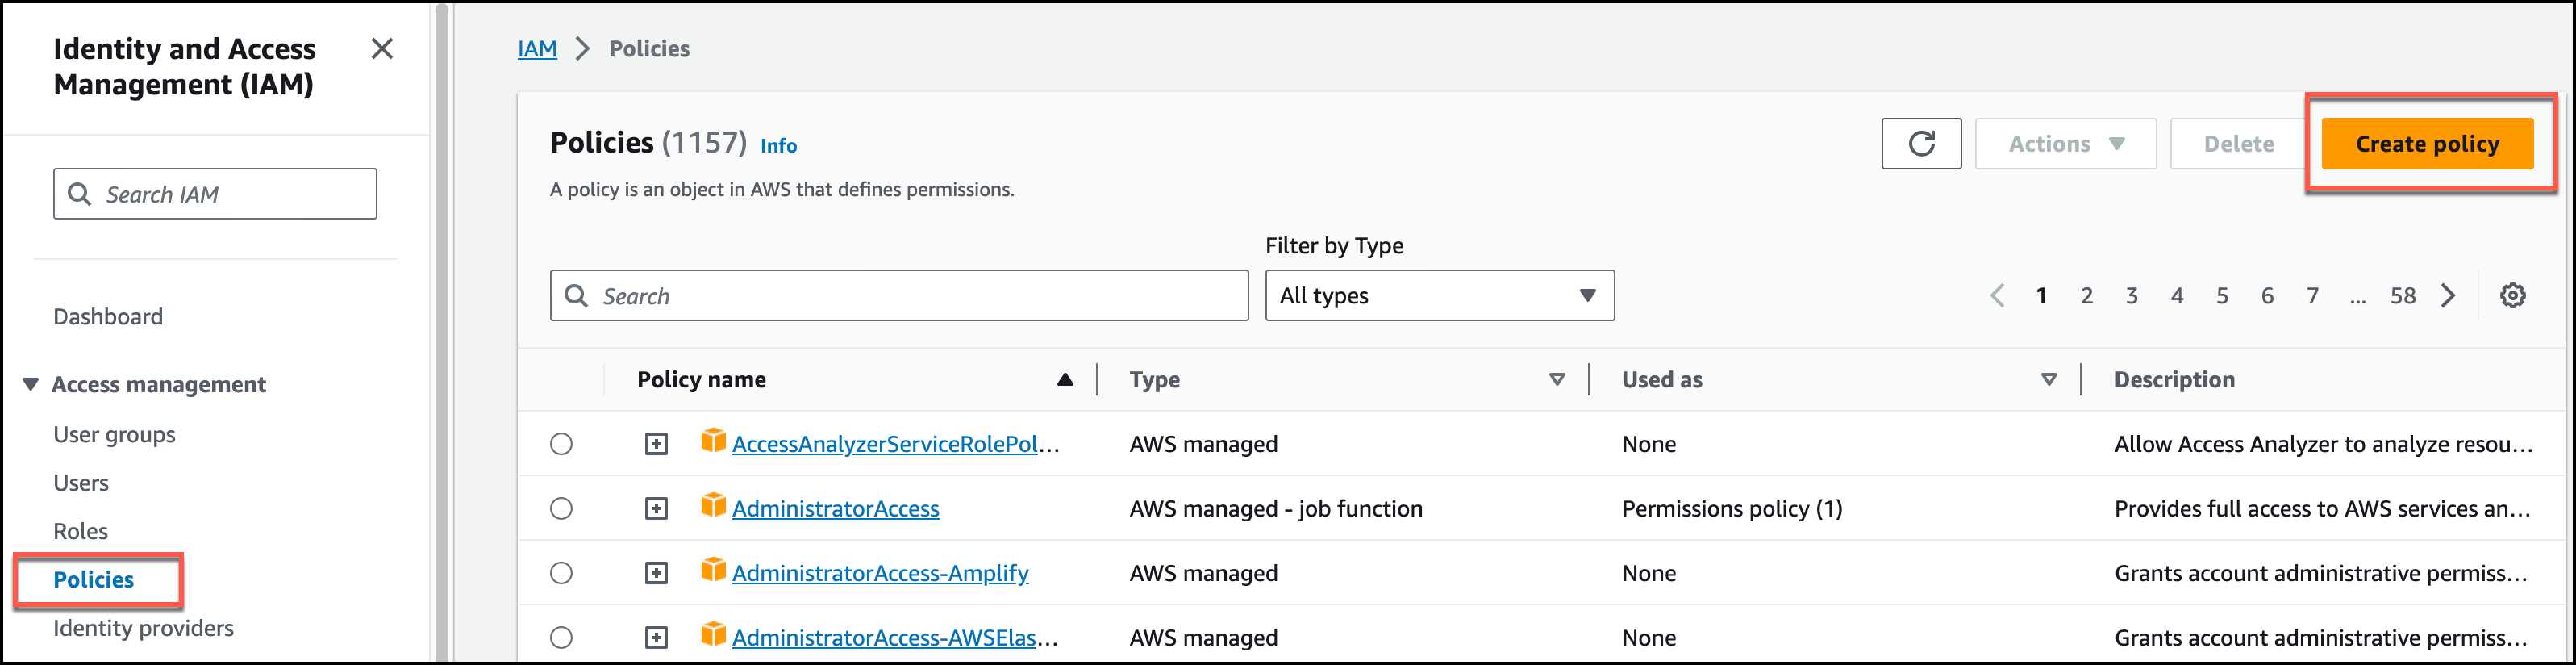Open table preferences gear icon
Screen dimensions: 2576x665
point(2512,296)
